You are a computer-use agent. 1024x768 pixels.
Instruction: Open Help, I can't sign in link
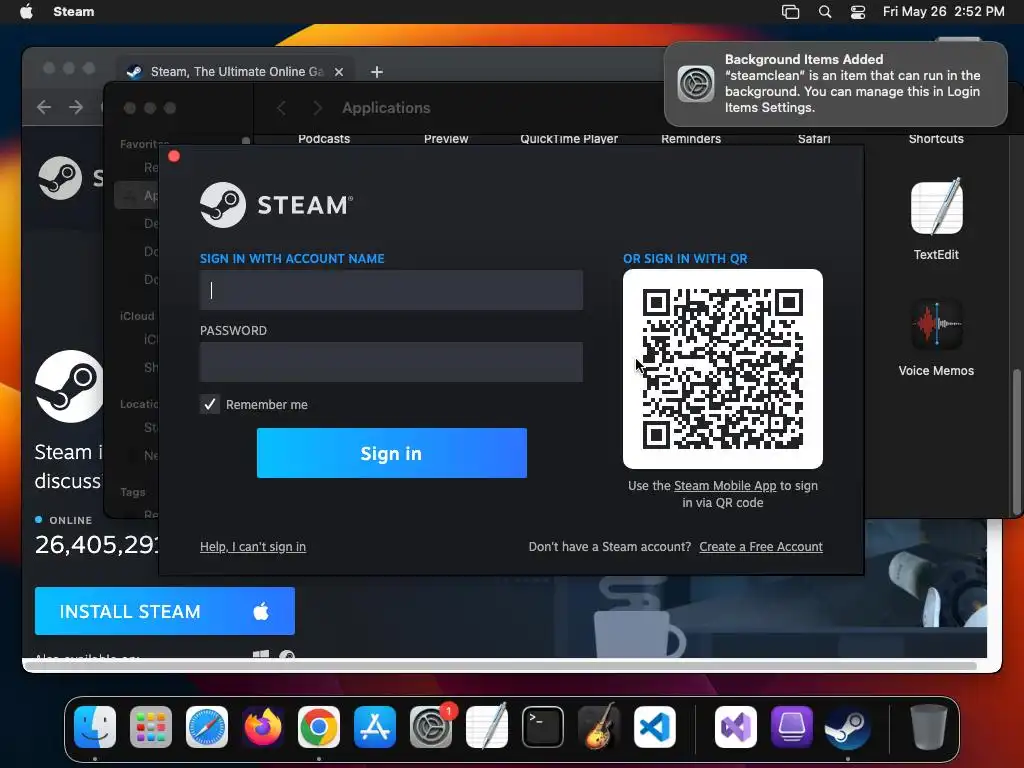[x=253, y=547]
